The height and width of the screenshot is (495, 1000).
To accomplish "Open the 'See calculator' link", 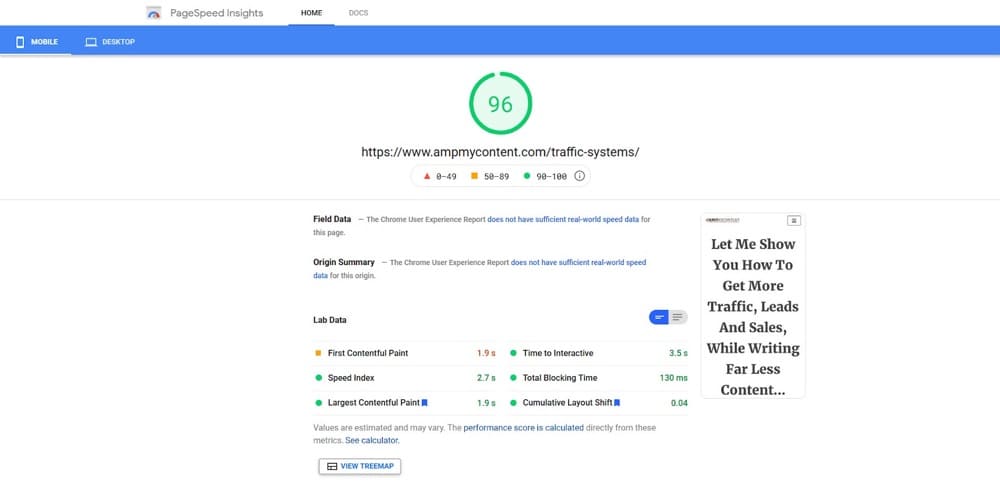I will 372,440.
